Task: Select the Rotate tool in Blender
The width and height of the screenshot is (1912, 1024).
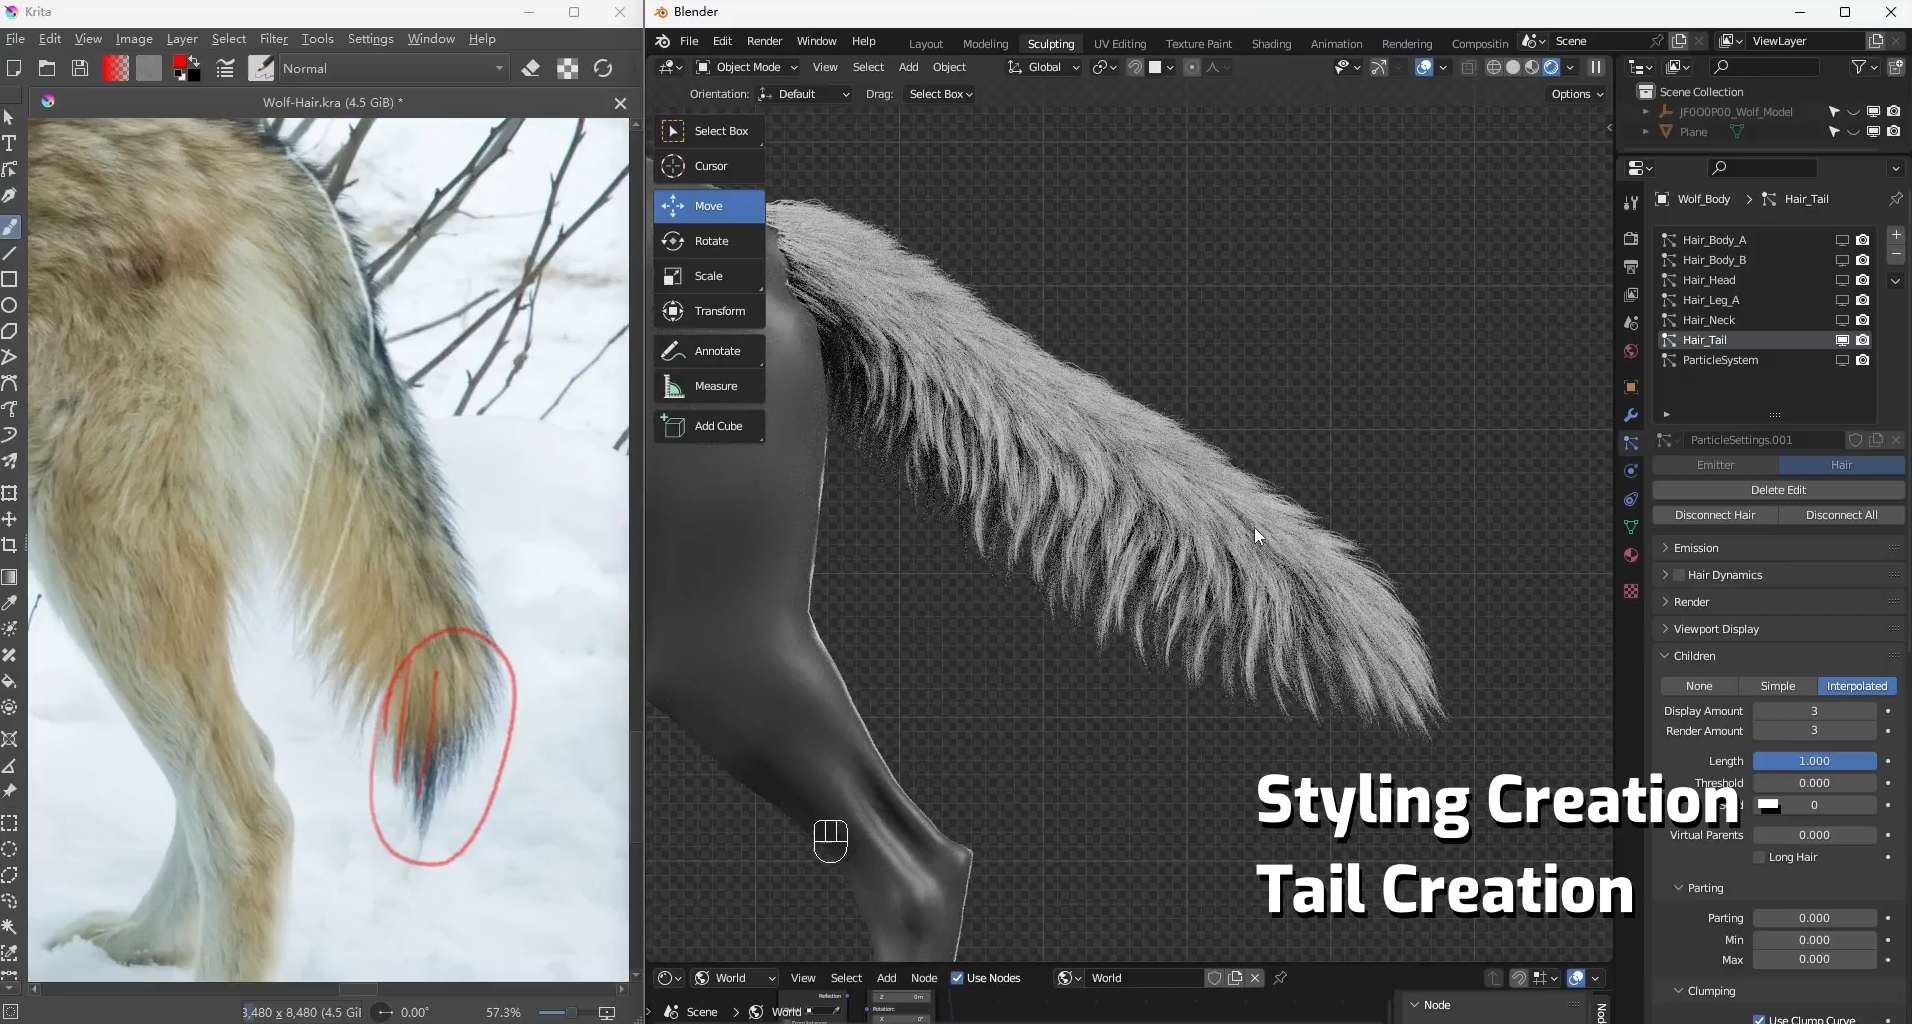Action: (709, 241)
